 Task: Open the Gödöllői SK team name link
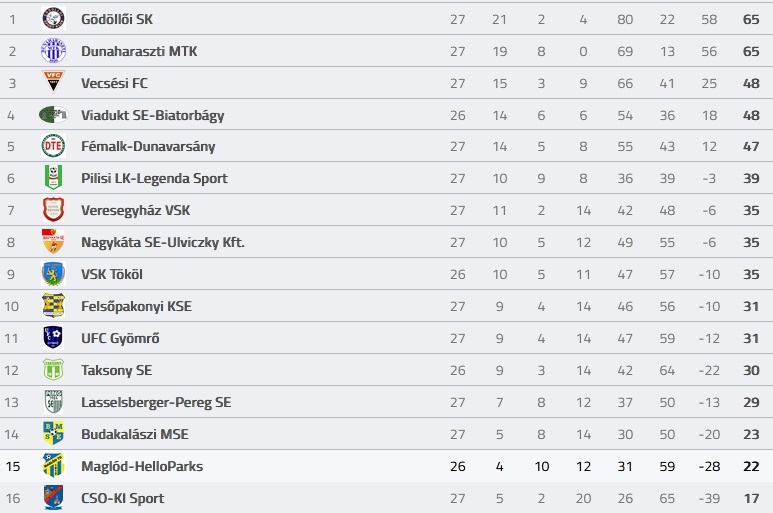tap(117, 19)
